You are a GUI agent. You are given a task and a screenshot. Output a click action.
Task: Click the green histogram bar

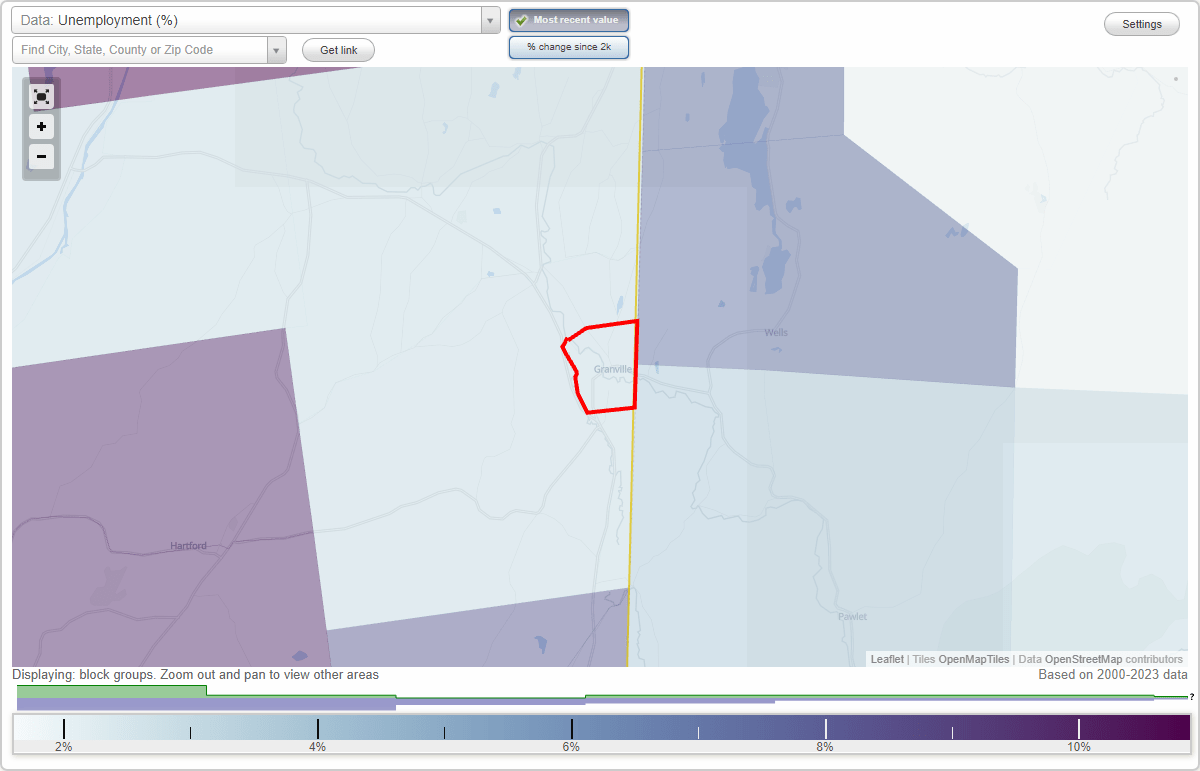tap(112, 691)
